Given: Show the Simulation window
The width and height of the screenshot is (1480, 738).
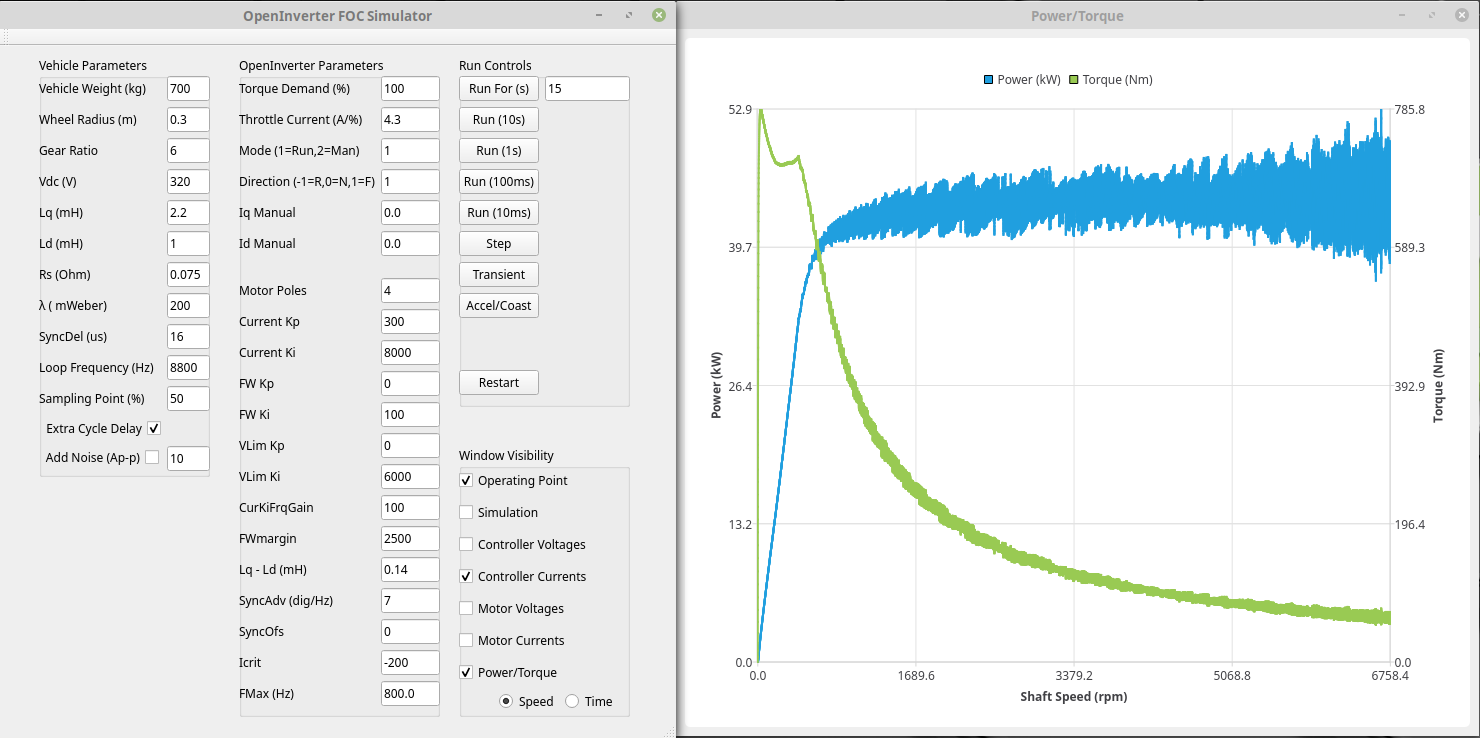Looking at the screenshot, I should coord(466,513).
